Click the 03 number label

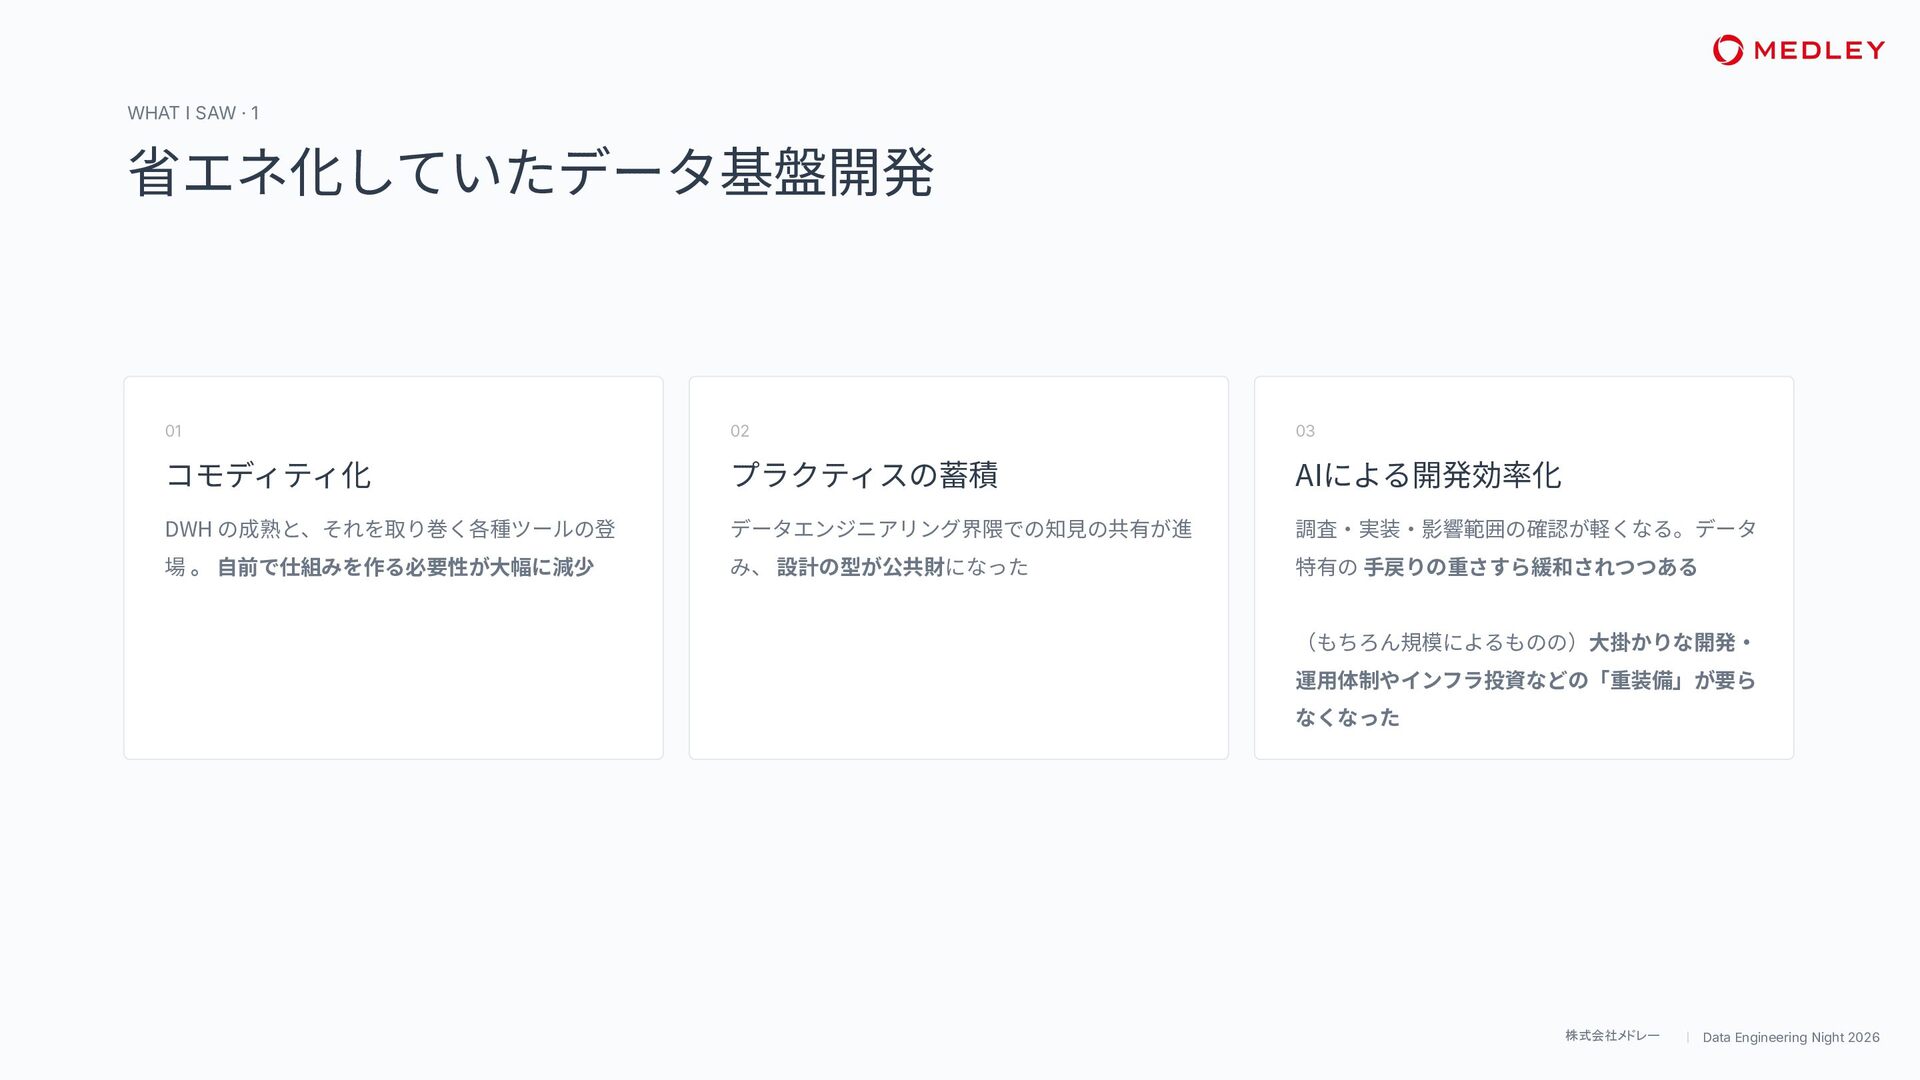pyautogui.click(x=1305, y=431)
